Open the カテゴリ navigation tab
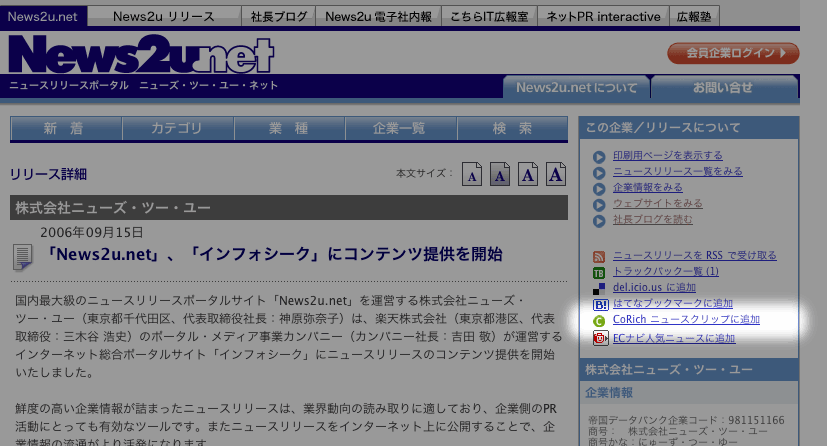Image resolution: width=827 pixels, height=446 pixels. pos(176,129)
